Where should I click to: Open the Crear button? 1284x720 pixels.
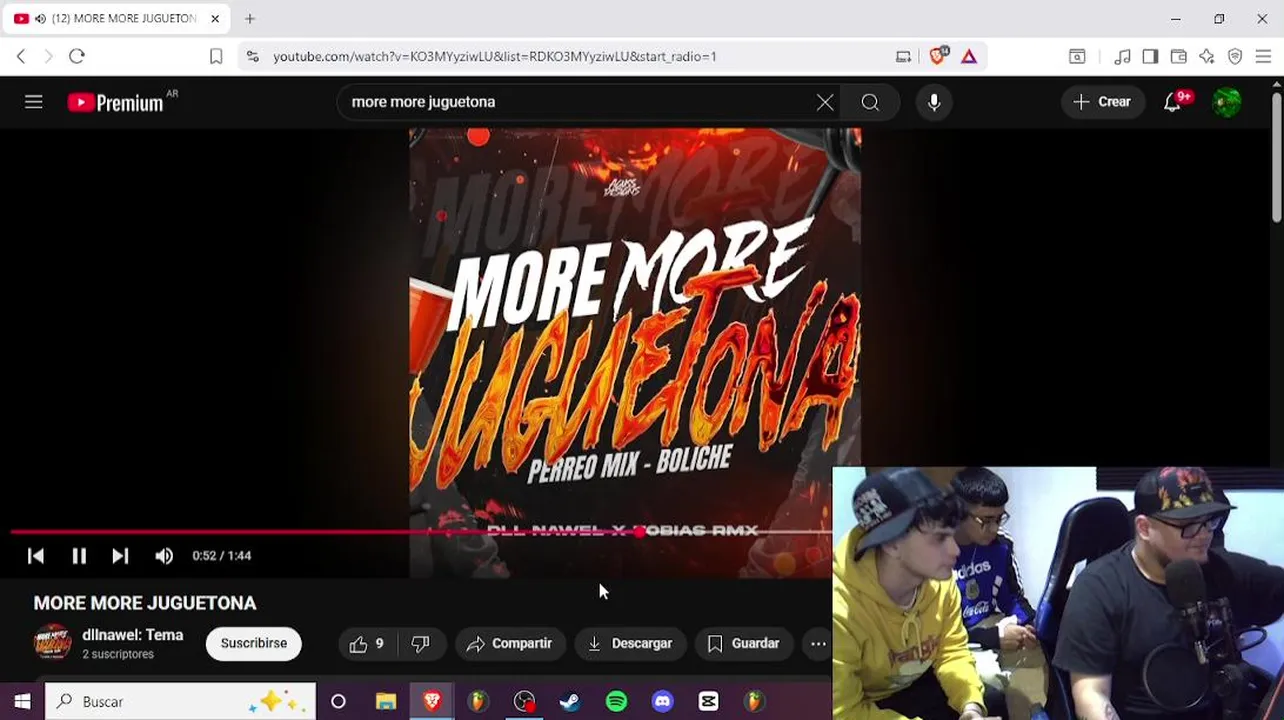click(1102, 102)
